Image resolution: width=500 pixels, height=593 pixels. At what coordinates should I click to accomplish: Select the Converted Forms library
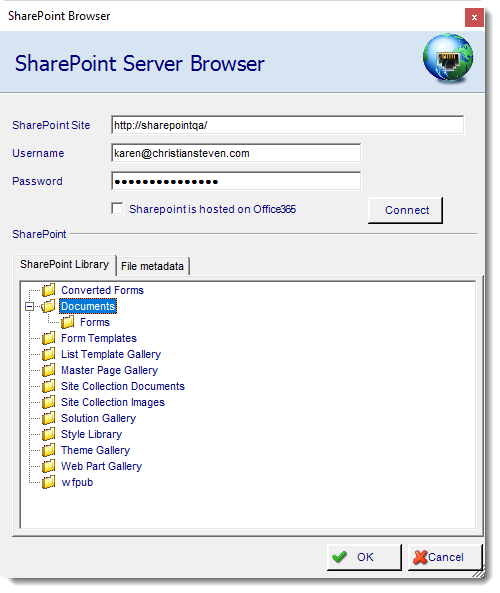[x=102, y=290]
